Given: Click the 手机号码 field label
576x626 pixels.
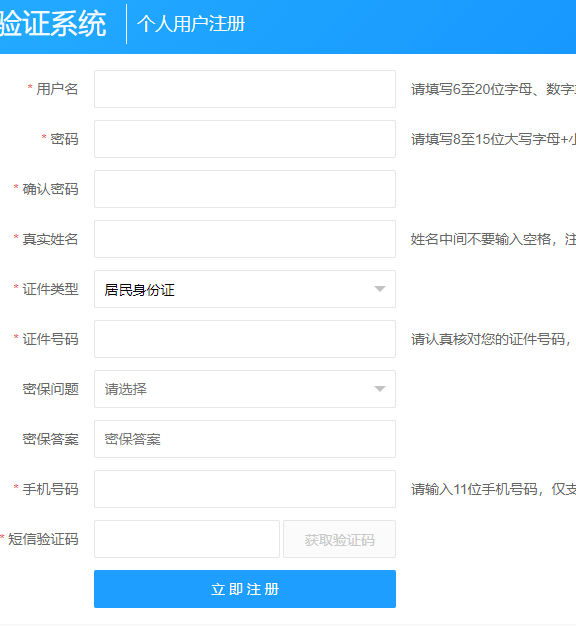Looking at the screenshot, I should [x=50, y=489].
